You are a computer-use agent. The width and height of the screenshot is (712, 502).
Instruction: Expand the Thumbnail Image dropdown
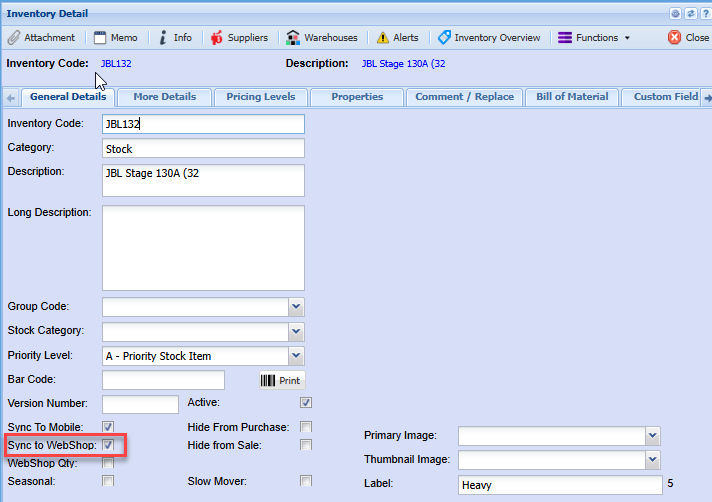coord(653,460)
